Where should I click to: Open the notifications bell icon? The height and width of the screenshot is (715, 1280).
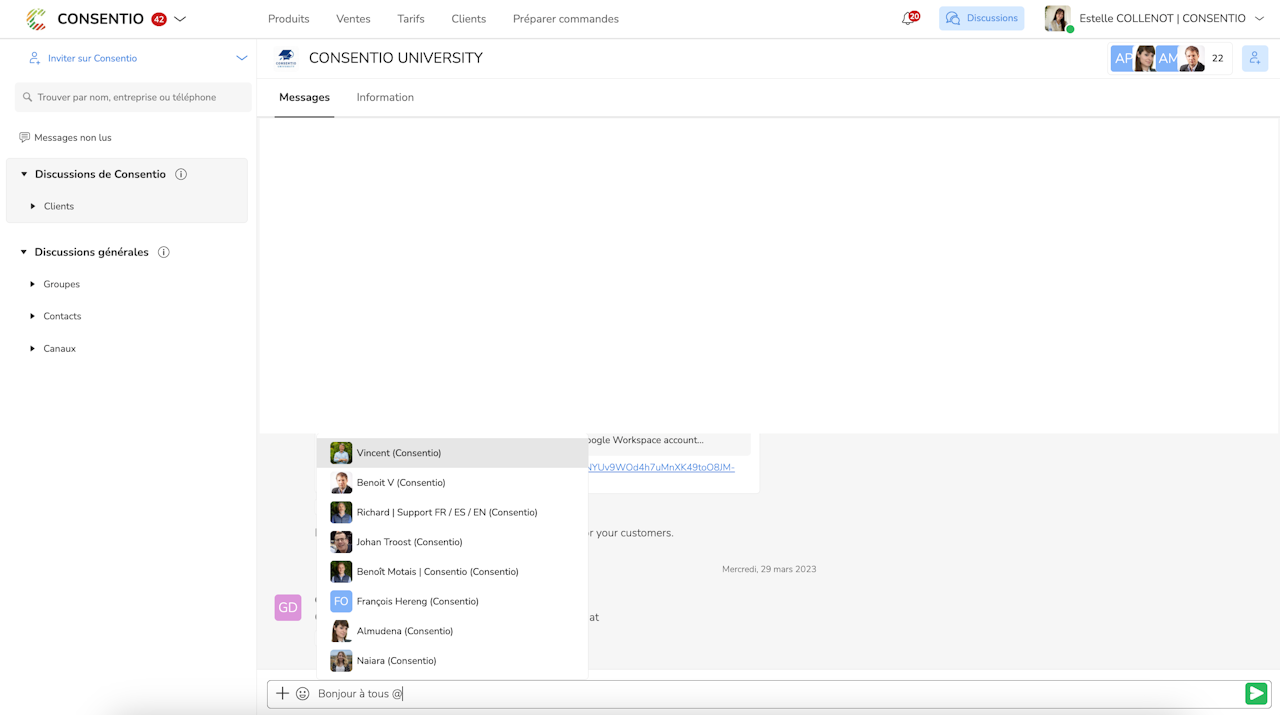pyautogui.click(x=908, y=19)
